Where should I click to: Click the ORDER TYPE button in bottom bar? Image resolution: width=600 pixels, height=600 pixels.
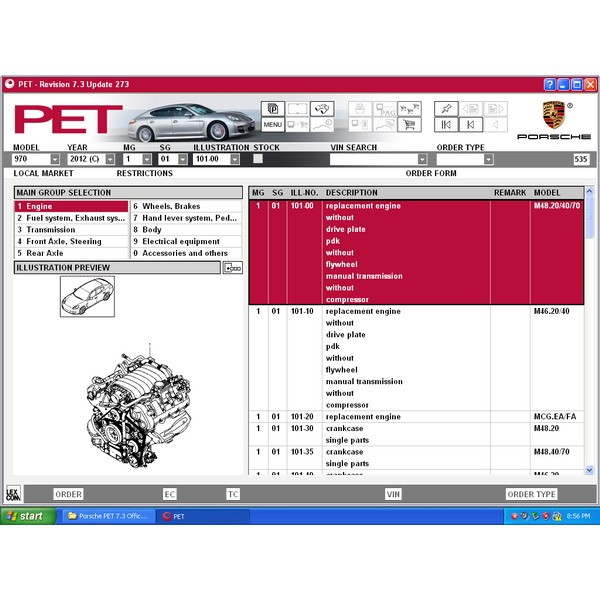[532, 494]
